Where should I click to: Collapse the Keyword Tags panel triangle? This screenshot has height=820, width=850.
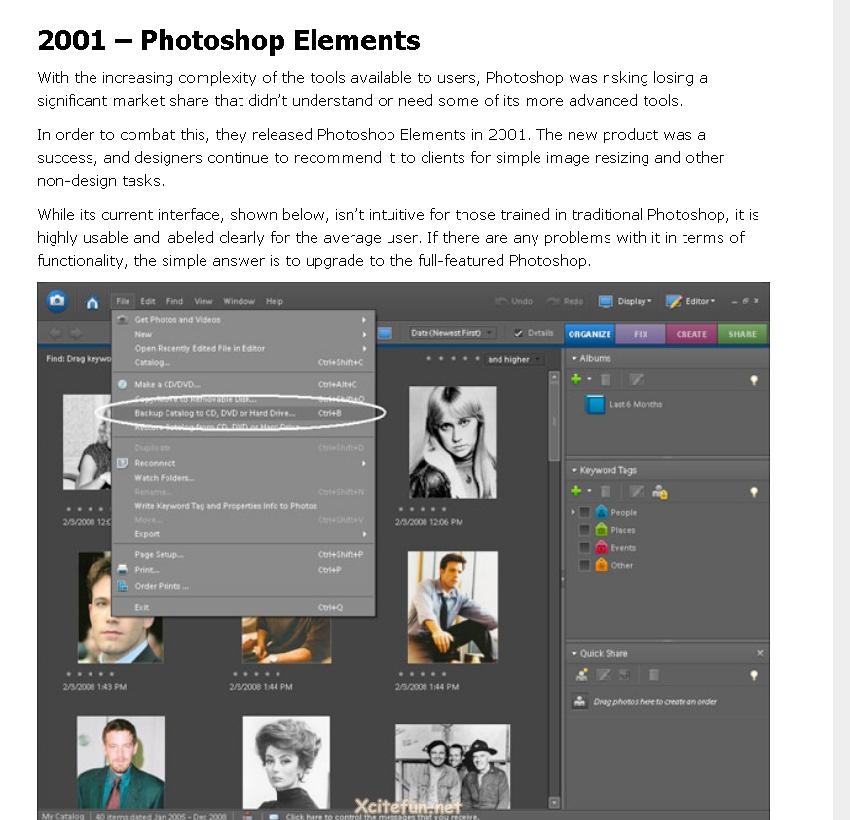[574, 470]
